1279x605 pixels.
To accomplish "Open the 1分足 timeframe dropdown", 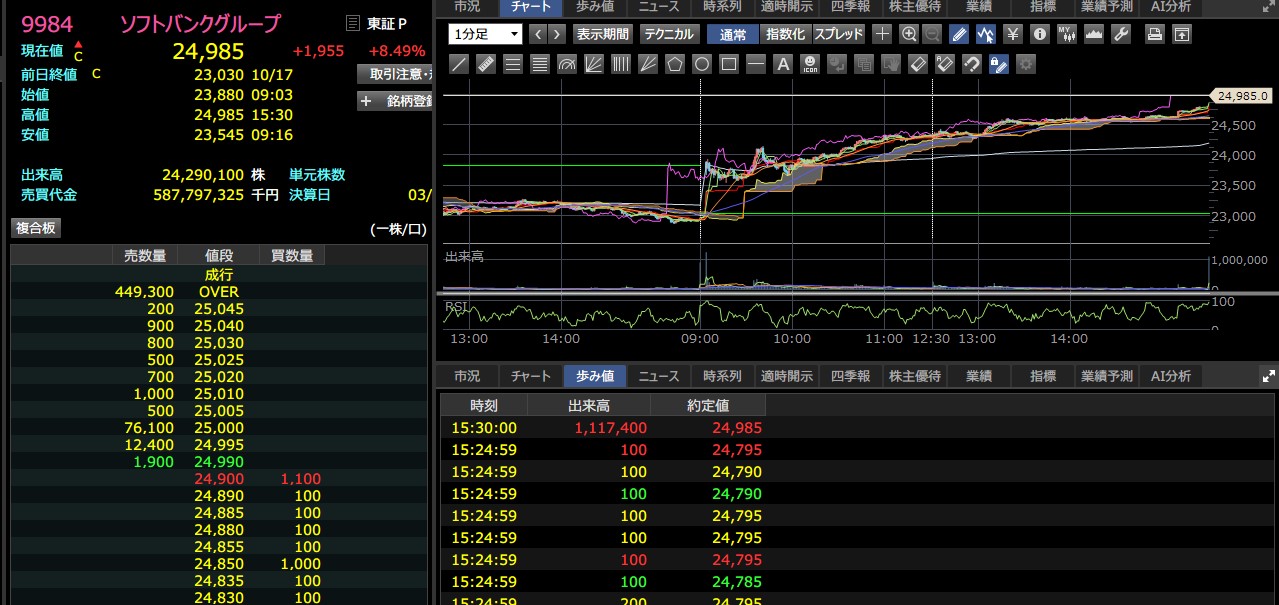I will [486, 34].
